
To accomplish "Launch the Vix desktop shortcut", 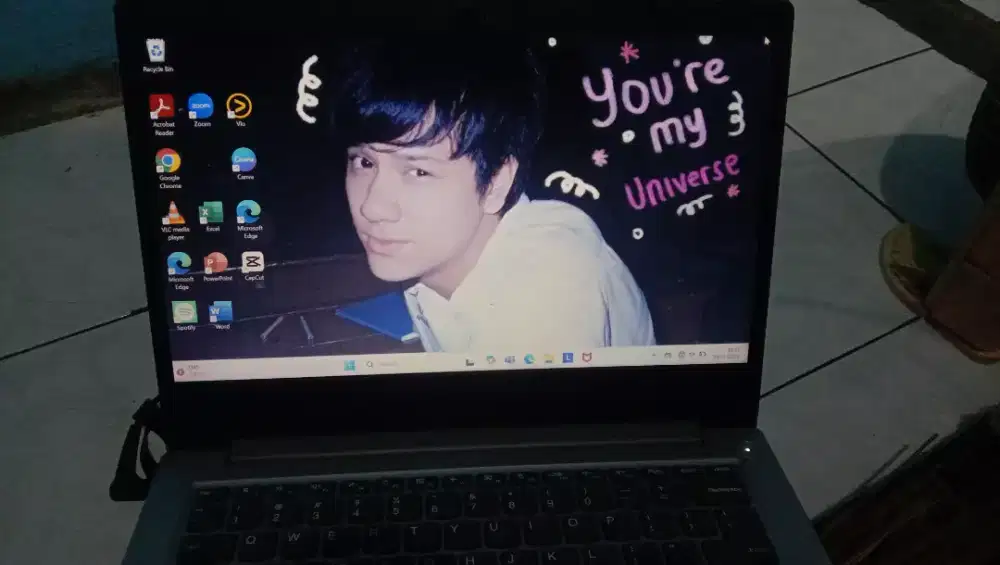I will 239,106.
